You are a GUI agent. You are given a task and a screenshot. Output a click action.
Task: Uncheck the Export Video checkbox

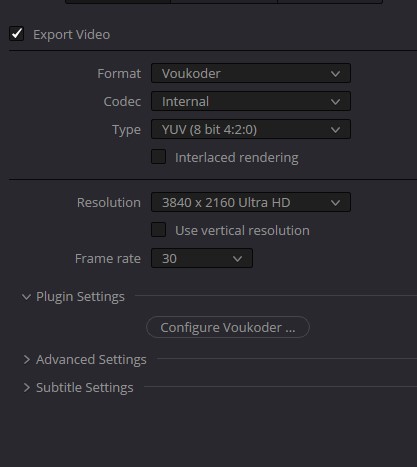coord(17,34)
